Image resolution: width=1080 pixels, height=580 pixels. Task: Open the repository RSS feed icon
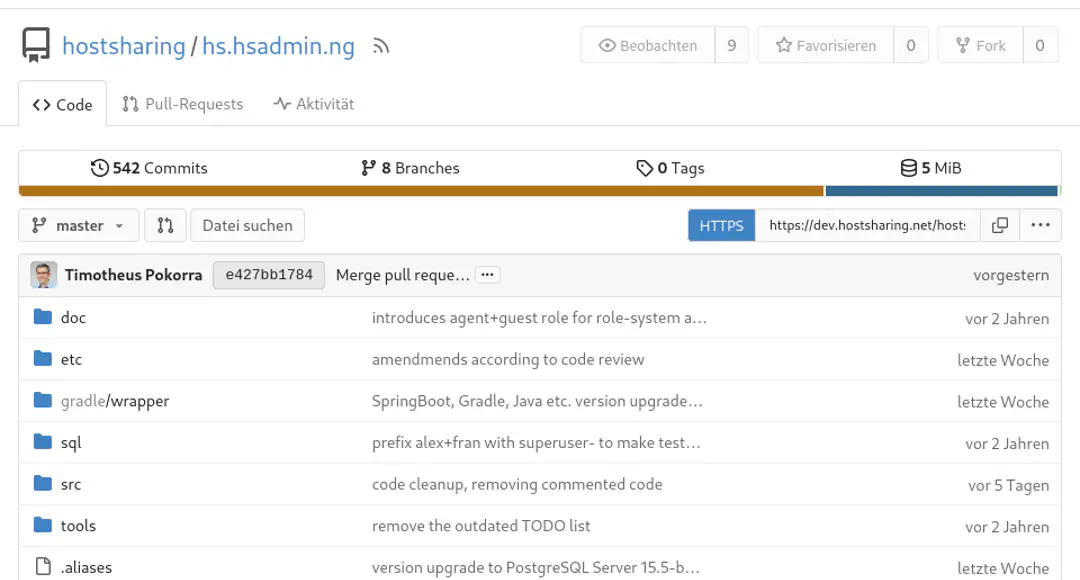381,46
